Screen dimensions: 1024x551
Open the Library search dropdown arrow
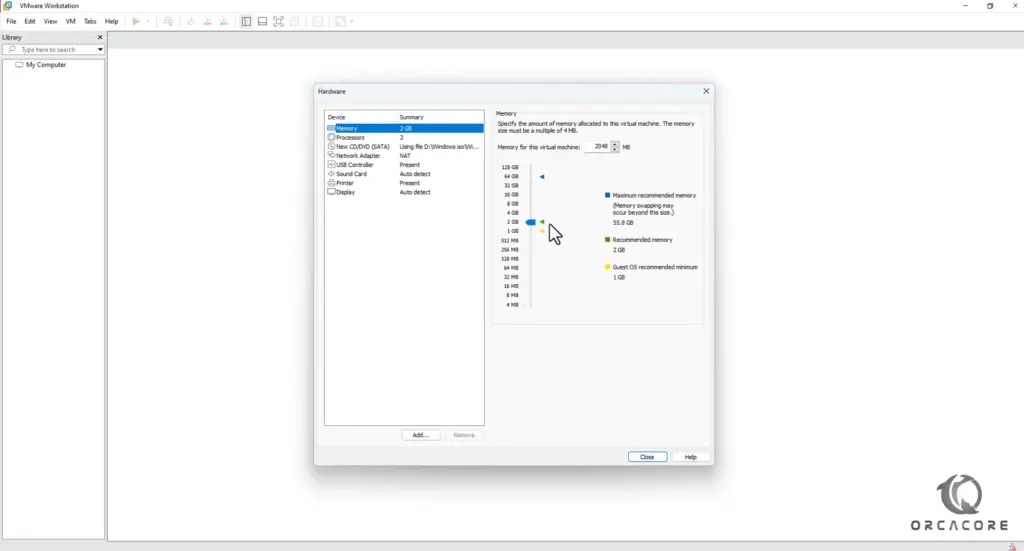(100, 50)
